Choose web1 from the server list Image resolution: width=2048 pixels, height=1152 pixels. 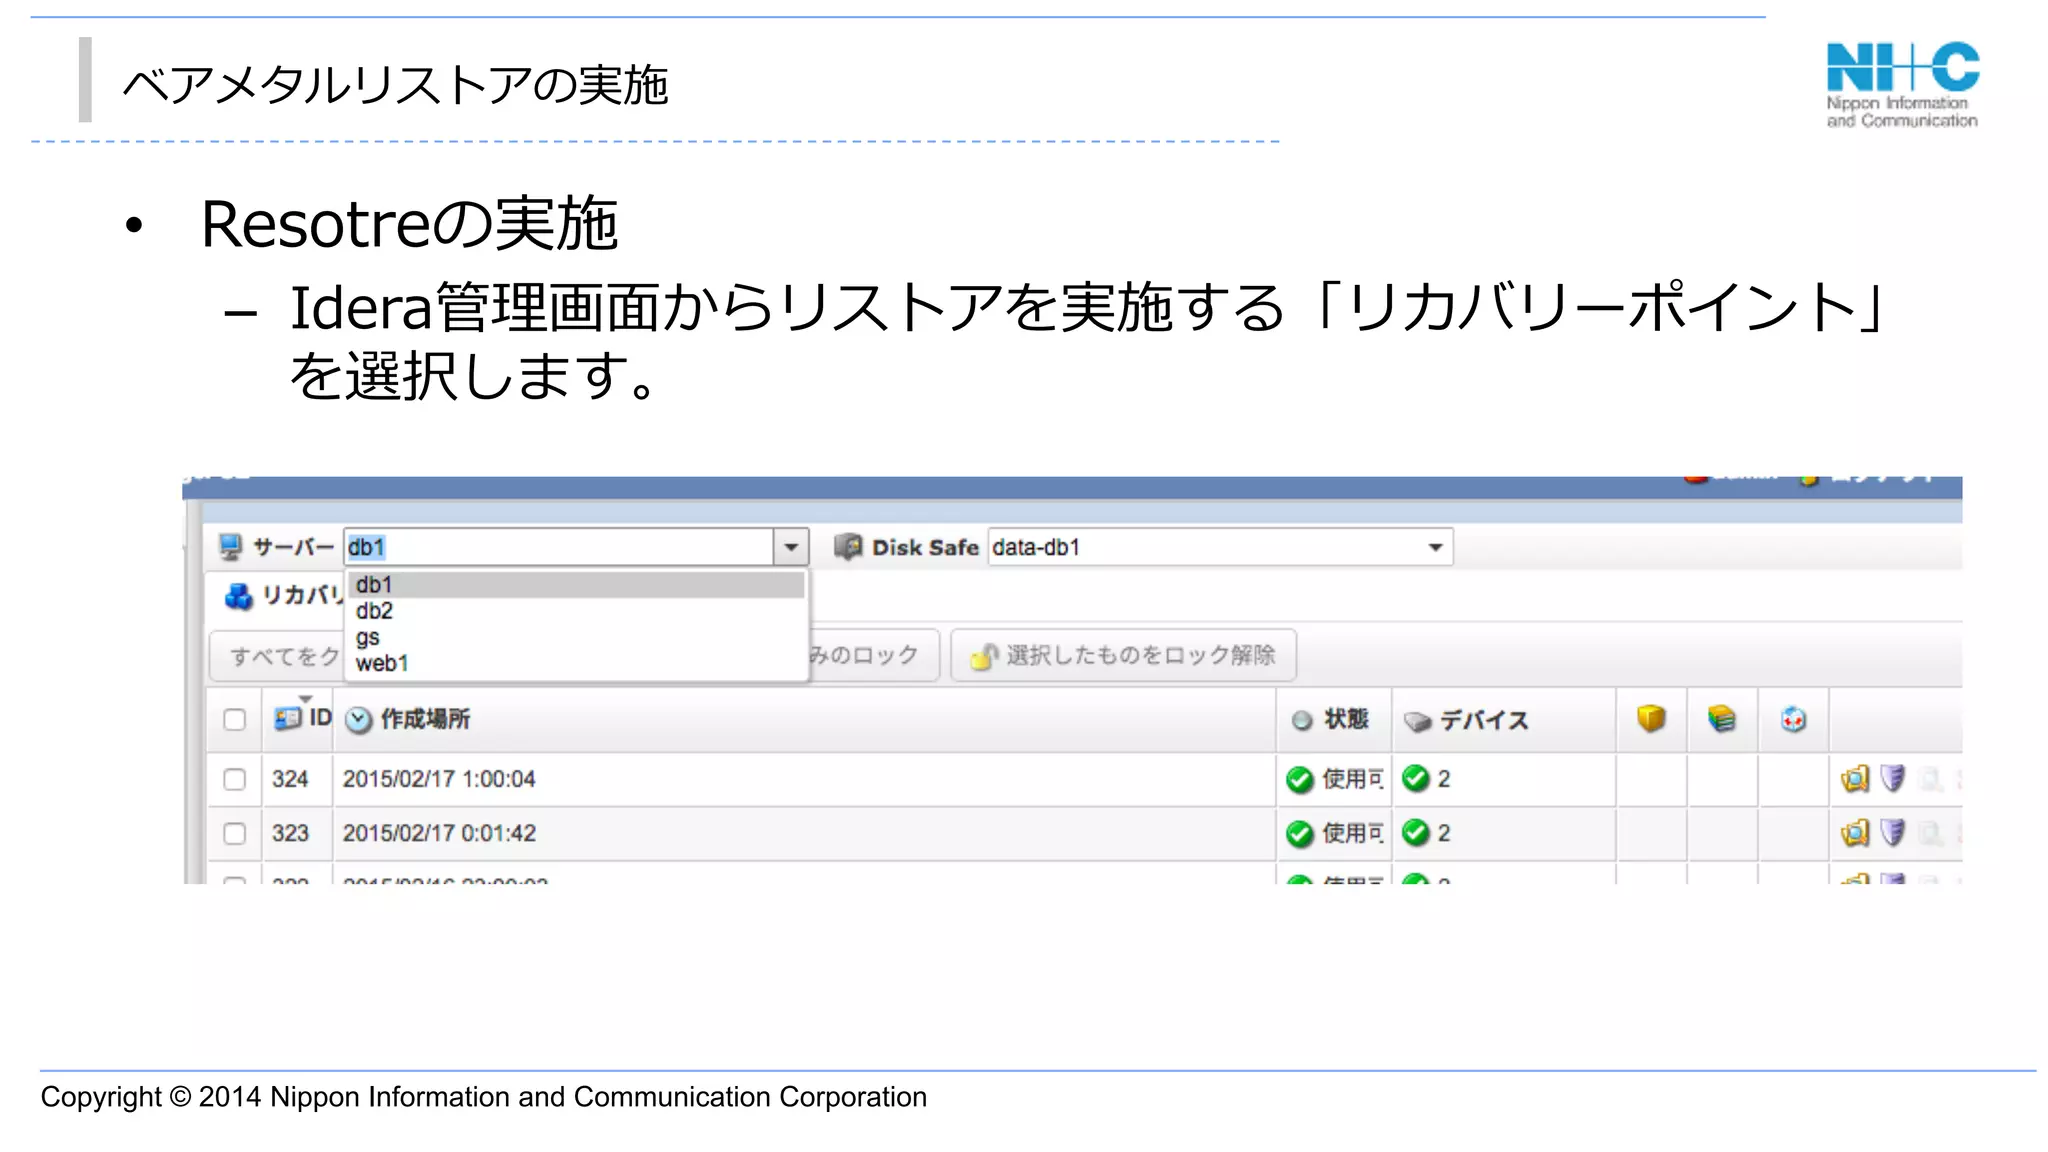tap(576, 663)
